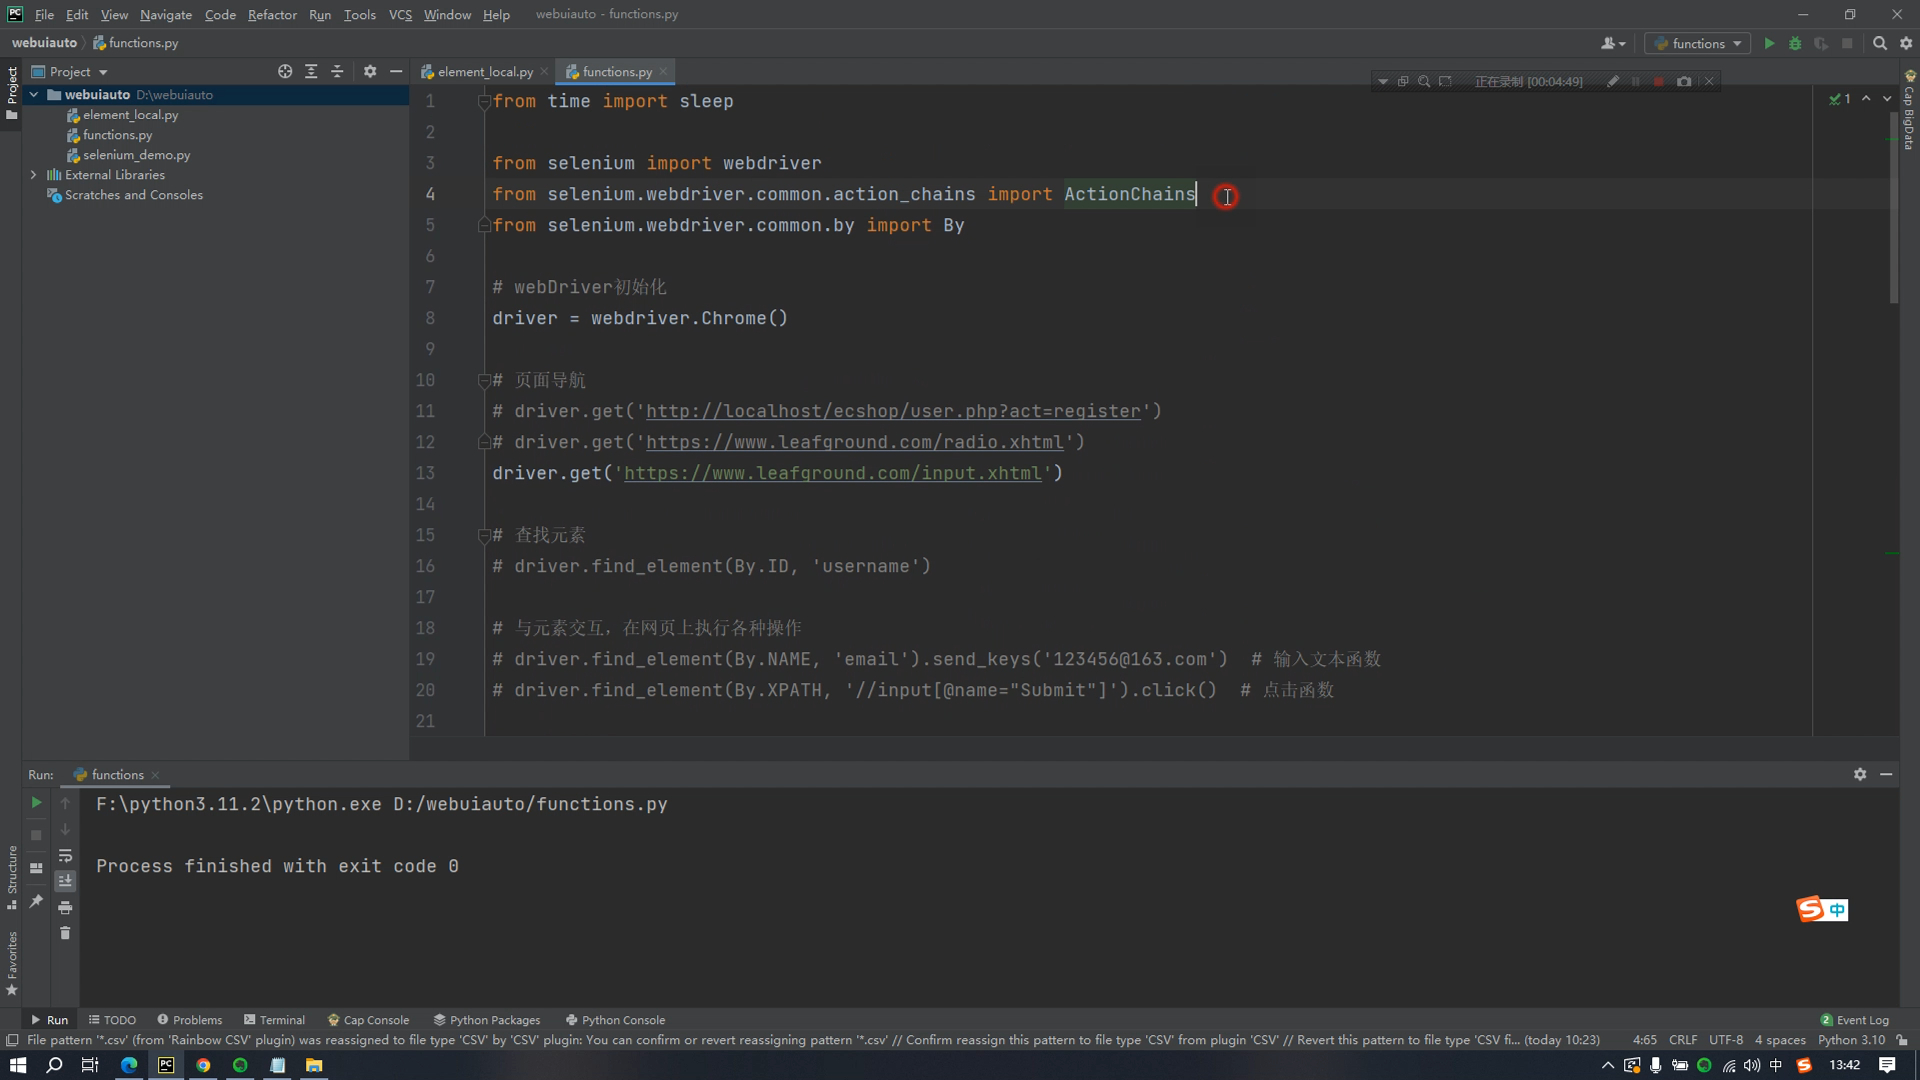Minimize the Run tool window
The image size is (1920, 1080).
pyautogui.click(x=1886, y=774)
